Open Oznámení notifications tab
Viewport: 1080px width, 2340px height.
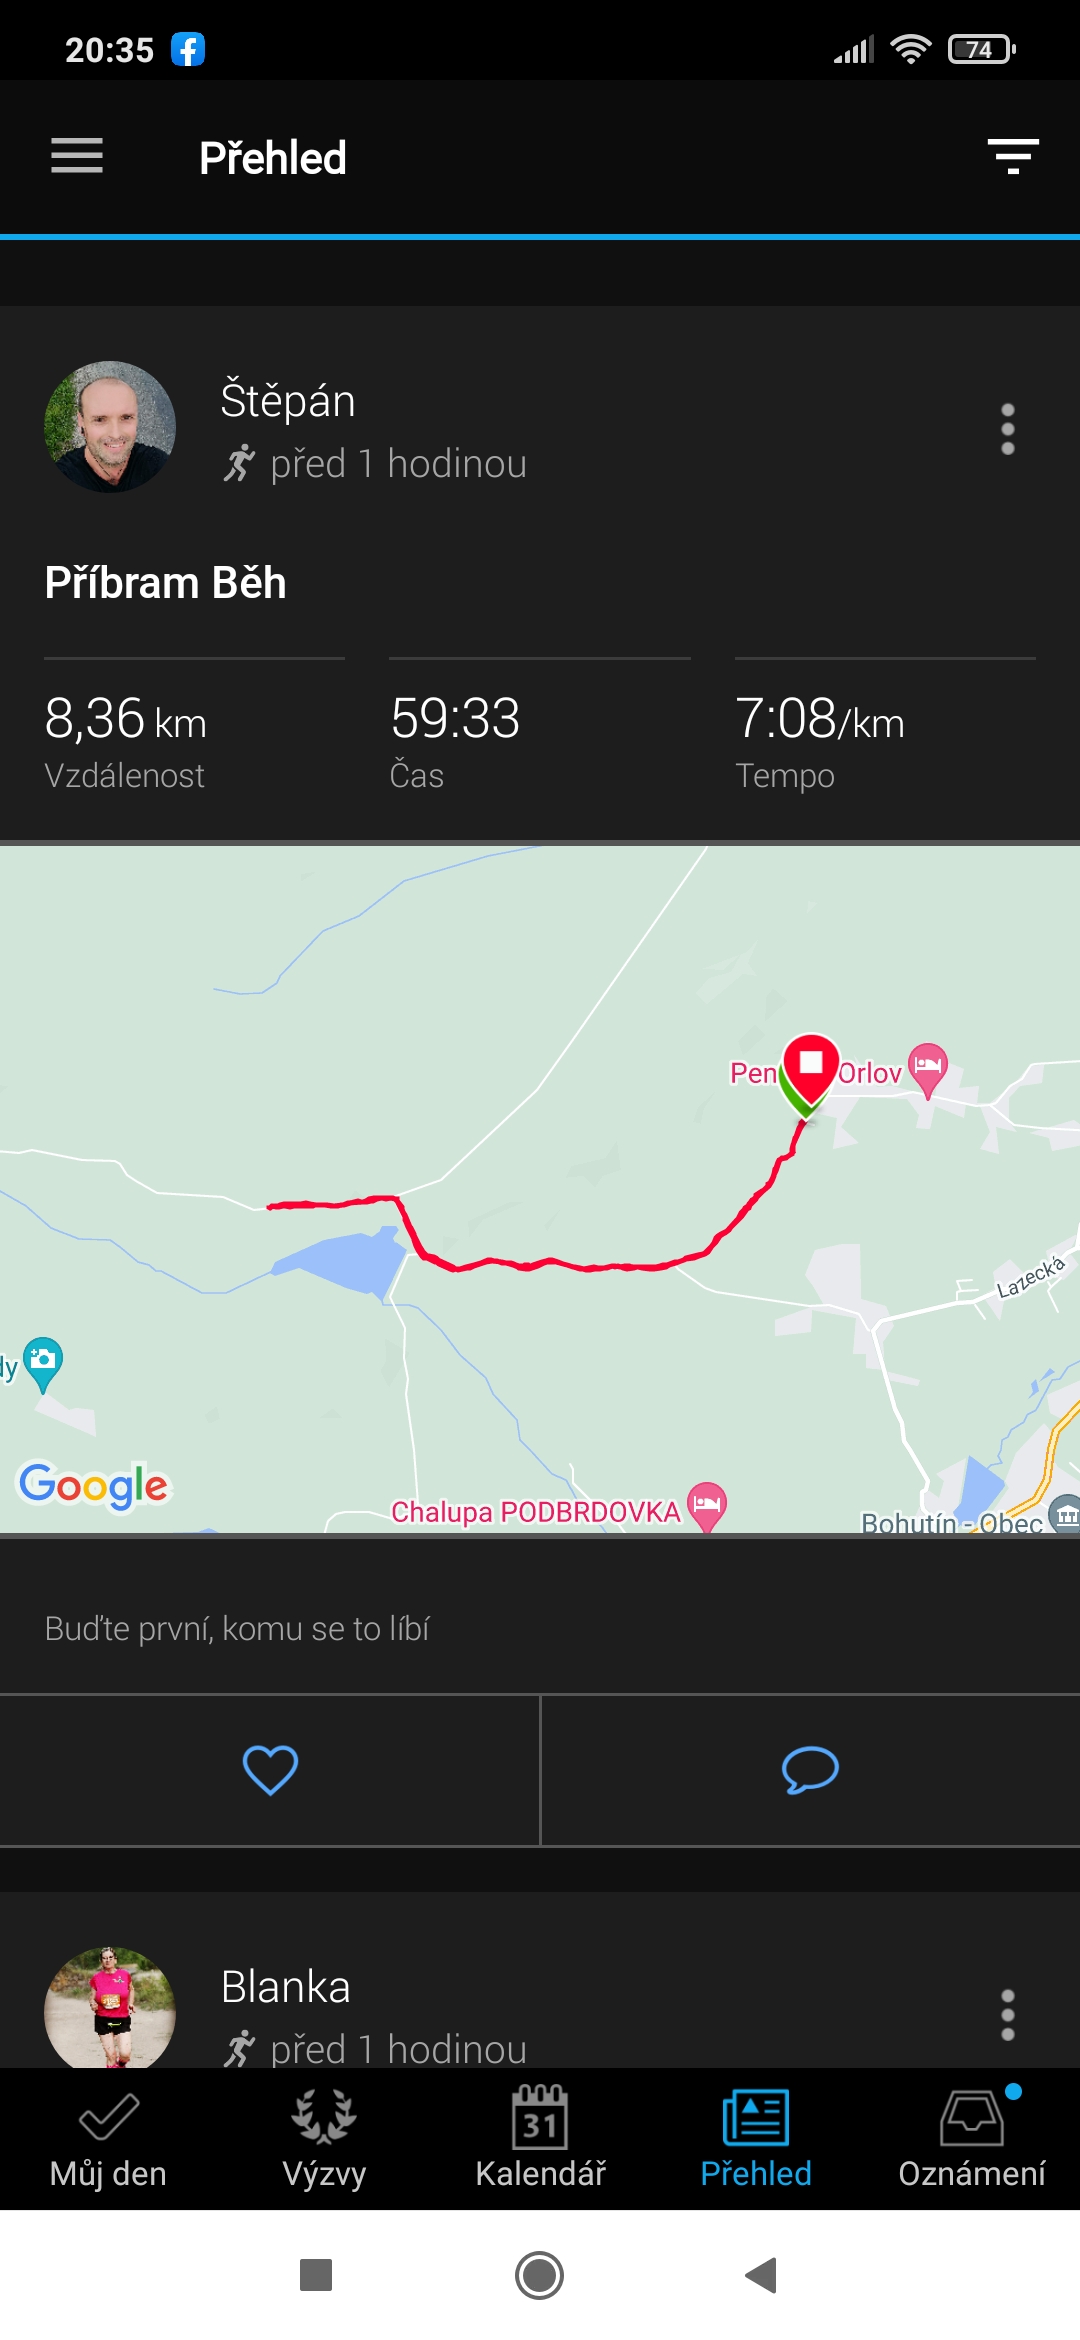(972, 2140)
